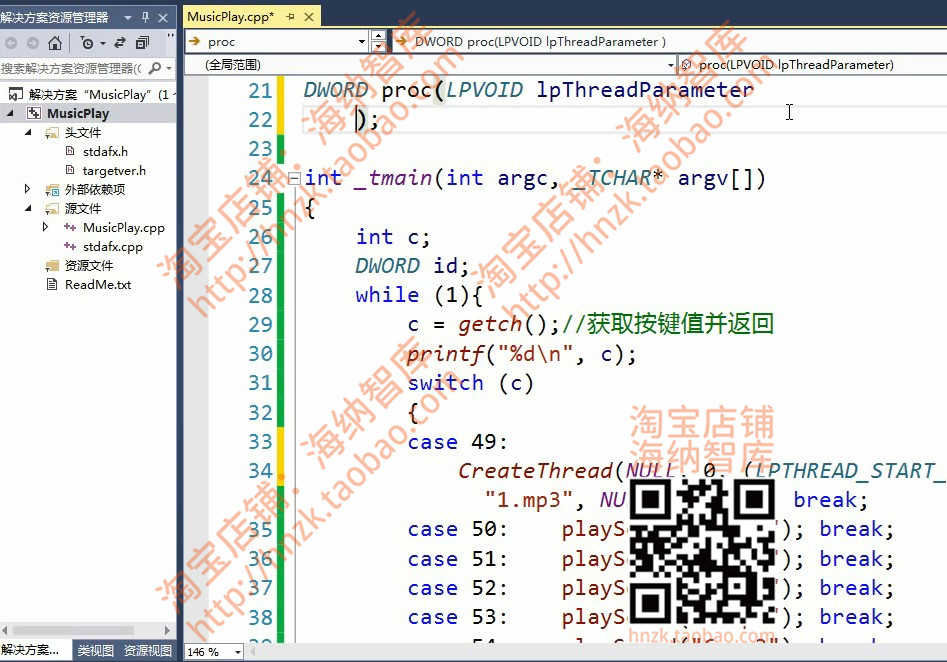The height and width of the screenshot is (662, 947).
Task: Click "CreateThread" on line 34
Action: point(536,471)
